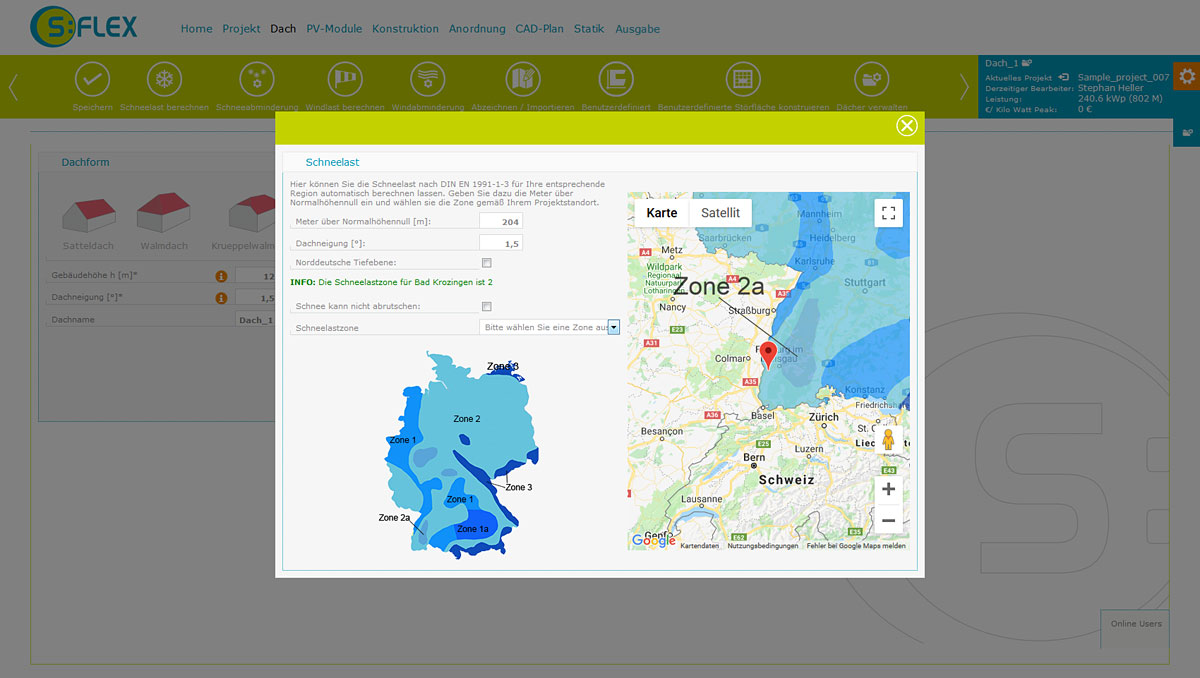Open the orange settings gear icon
Viewport: 1200px width, 678px height.
click(x=1187, y=77)
